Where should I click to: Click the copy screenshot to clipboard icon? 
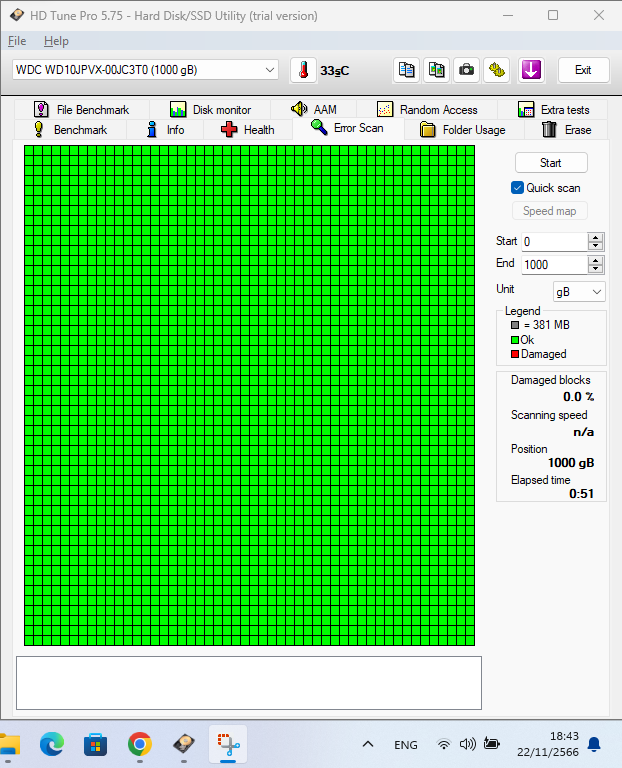(x=436, y=70)
